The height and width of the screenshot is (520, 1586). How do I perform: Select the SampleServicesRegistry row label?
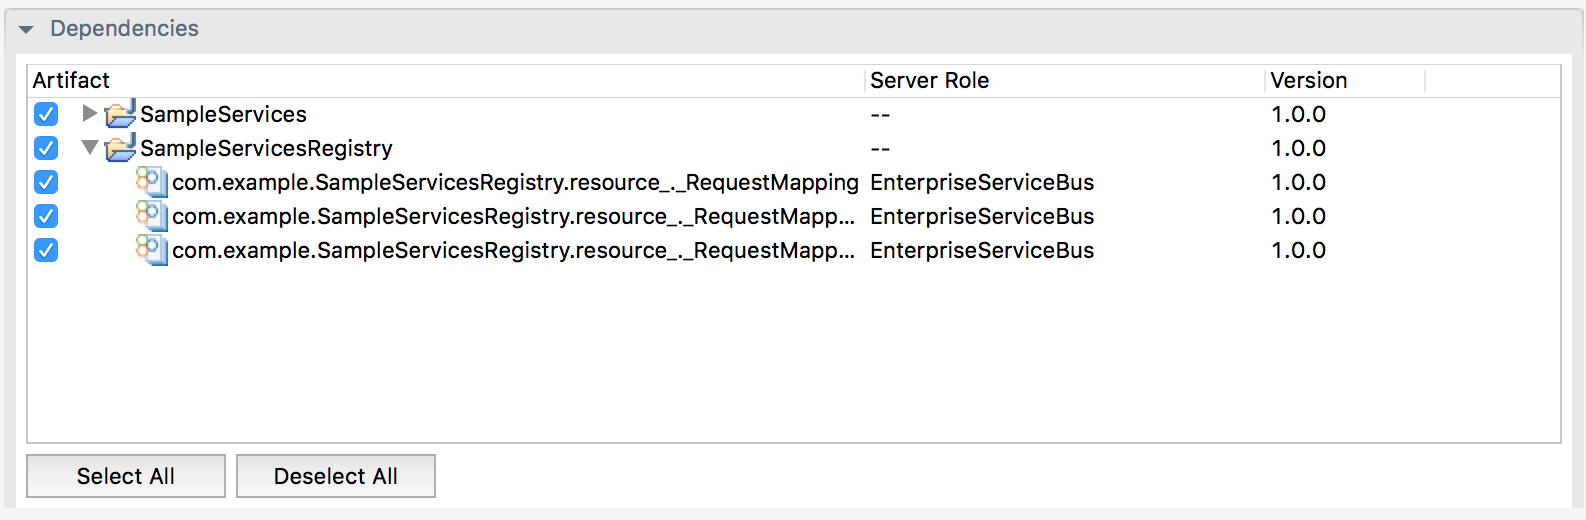(x=266, y=148)
